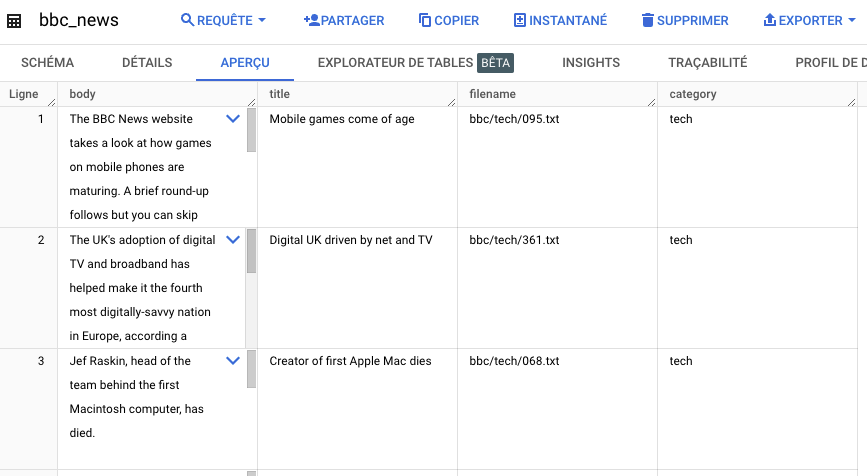Click the title column resize handle
The height and width of the screenshot is (476, 867).
[452, 102]
